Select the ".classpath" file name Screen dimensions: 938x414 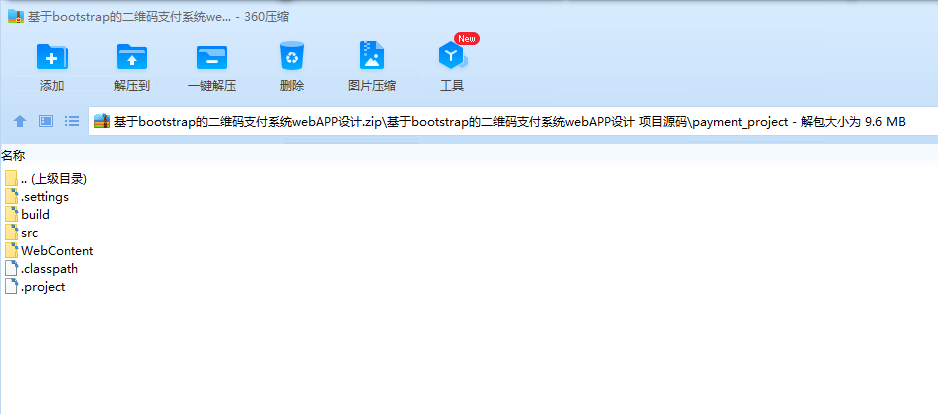(x=49, y=269)
